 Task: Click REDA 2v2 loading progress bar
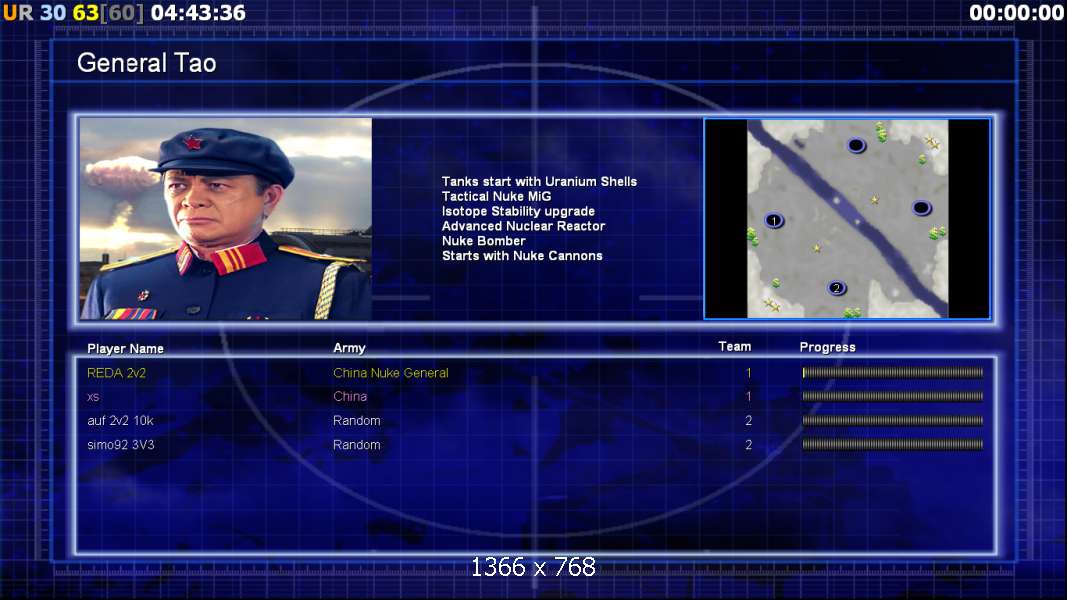pos(893,373)
